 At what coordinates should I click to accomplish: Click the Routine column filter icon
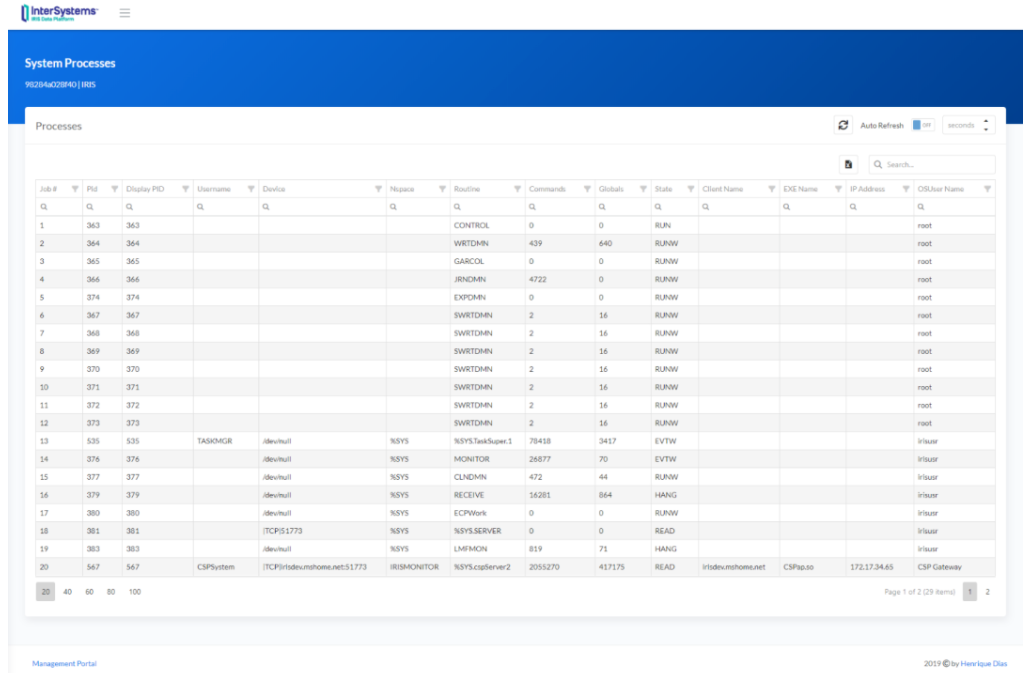pos(517,188)
